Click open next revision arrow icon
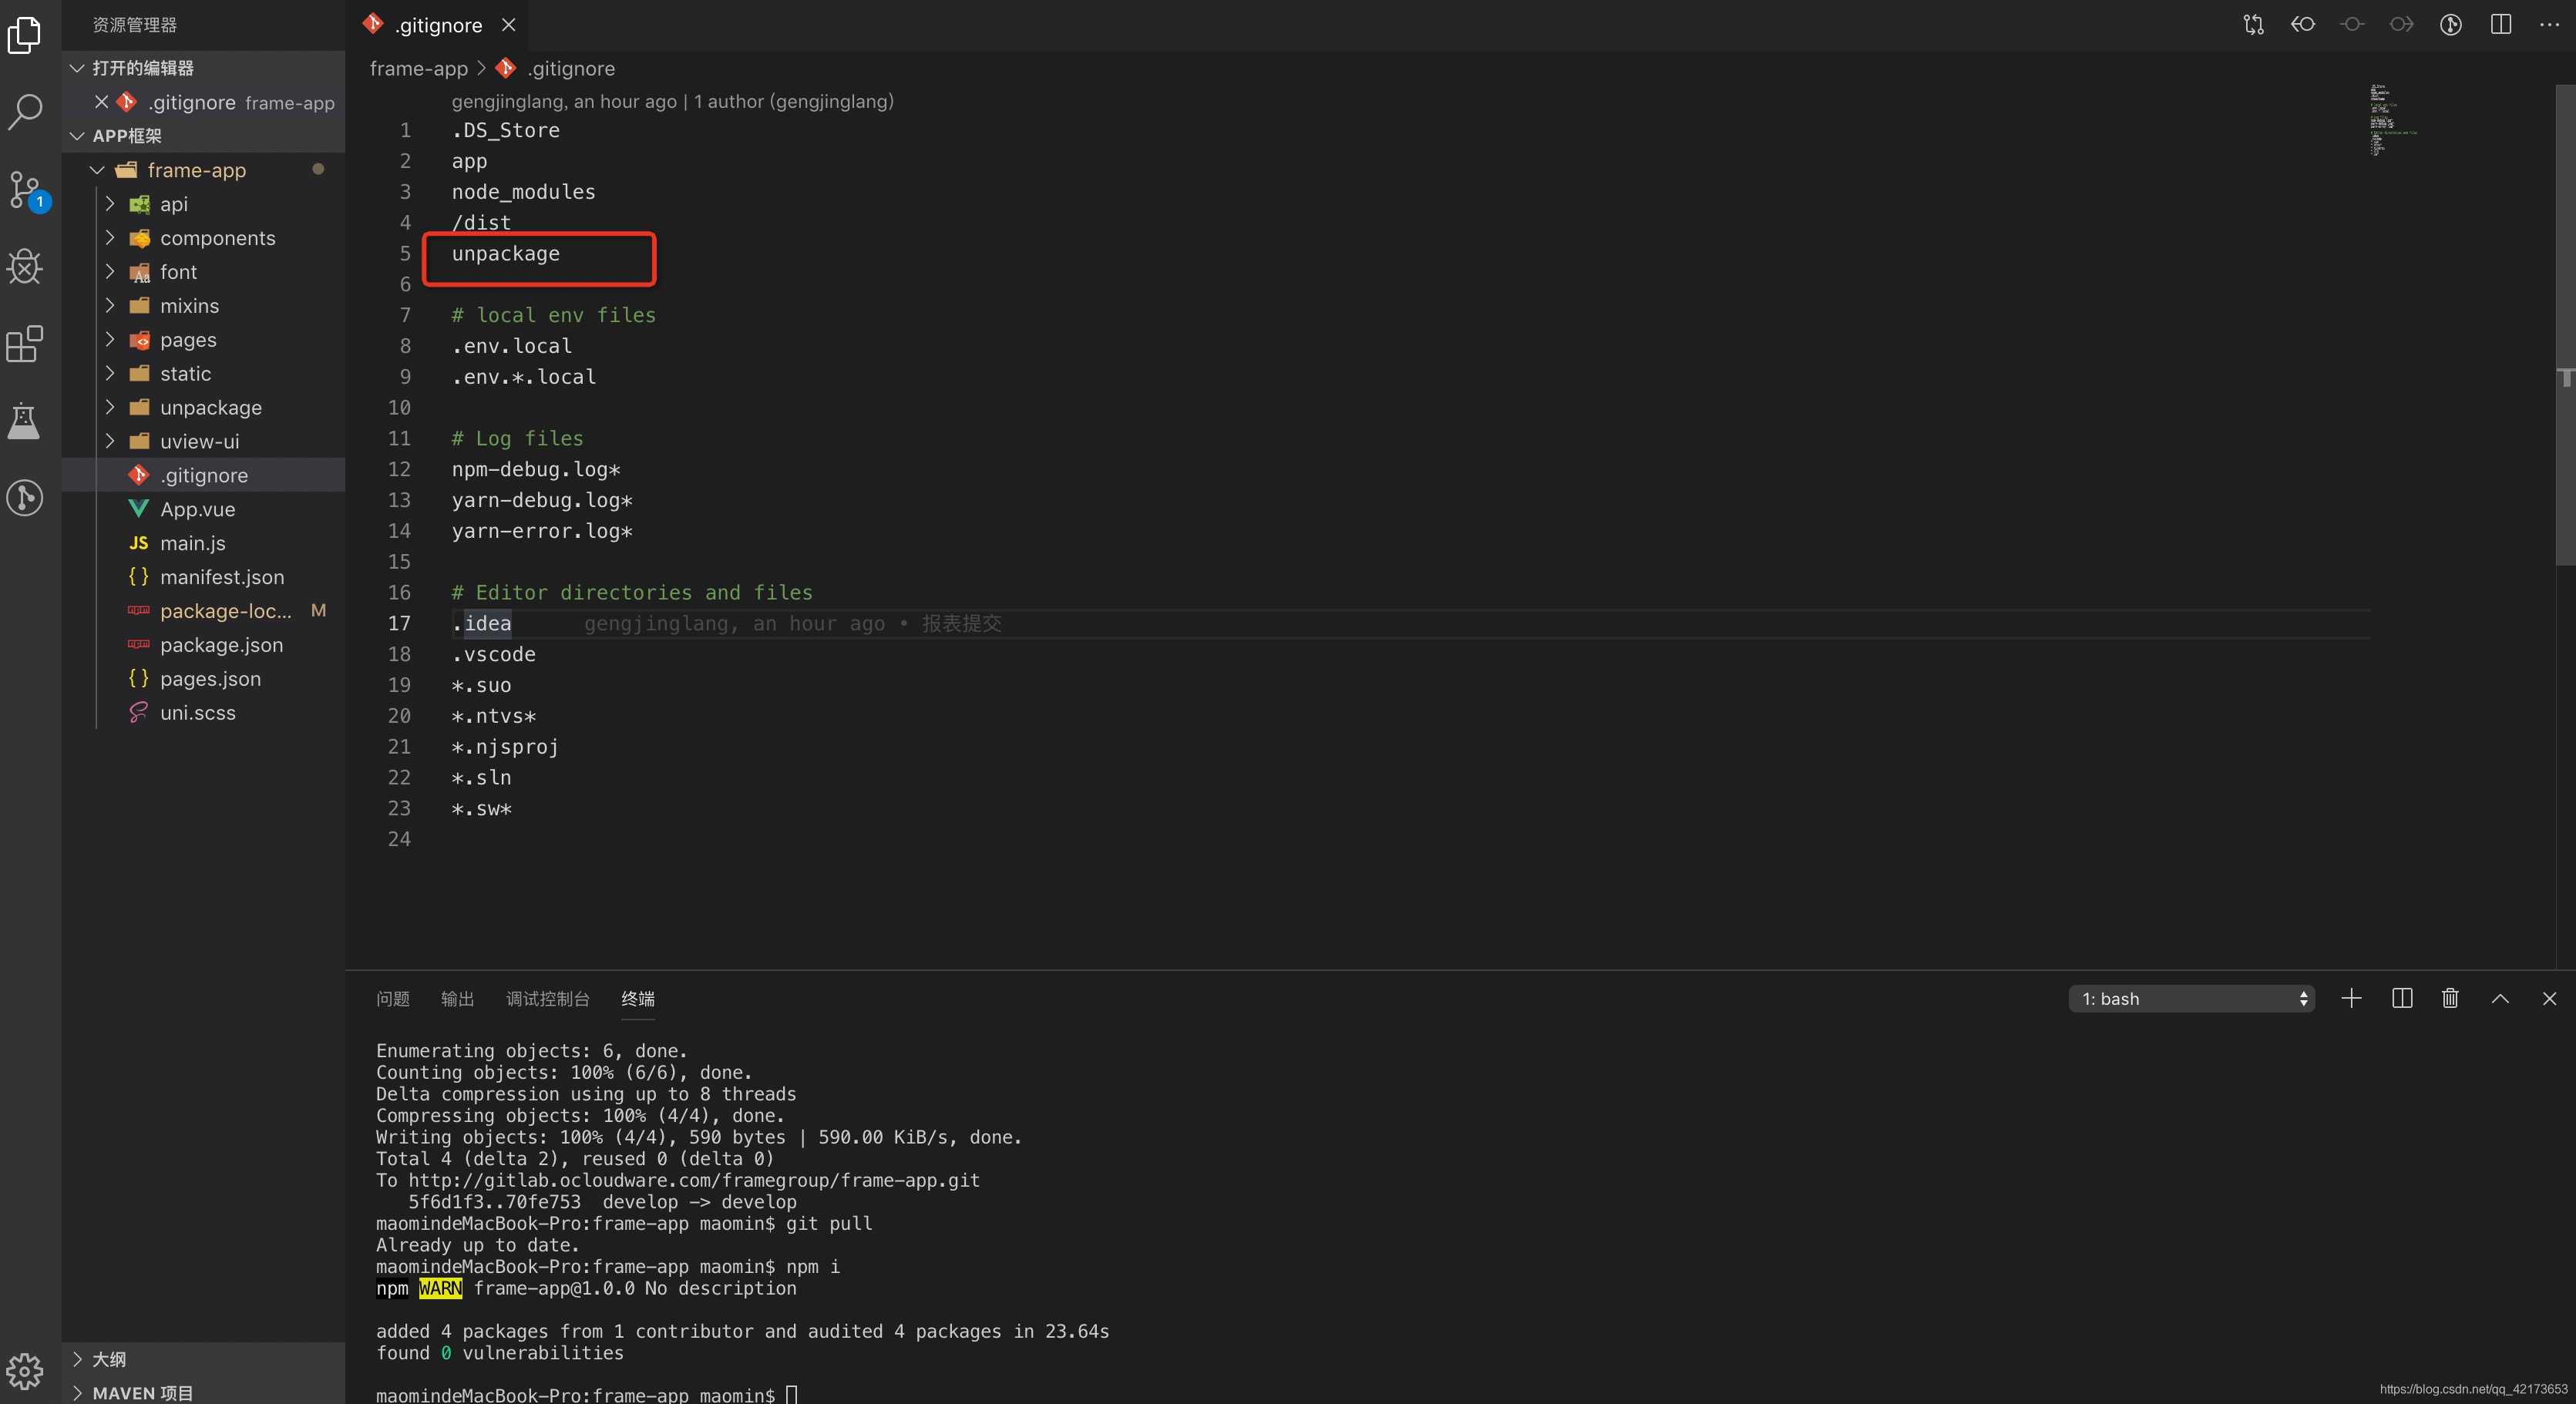Image resolution: width=2576 pixels, height=1404 pixels. pos(2401,24)
